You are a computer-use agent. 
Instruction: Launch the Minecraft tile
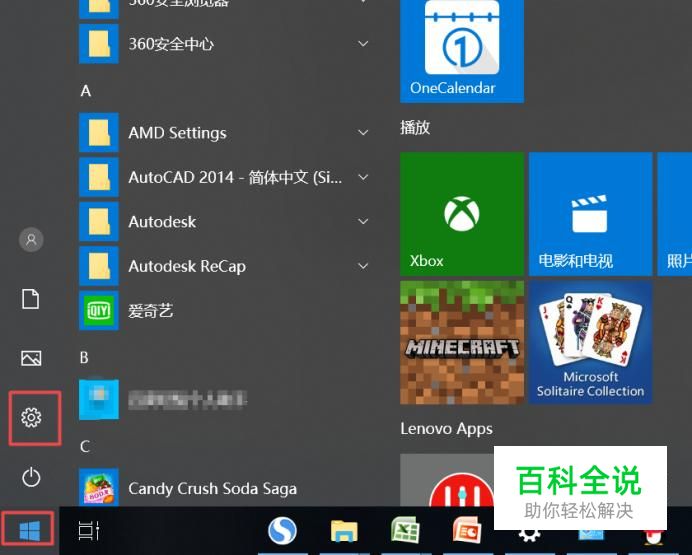pyautogui.click(x=462, y=342)
